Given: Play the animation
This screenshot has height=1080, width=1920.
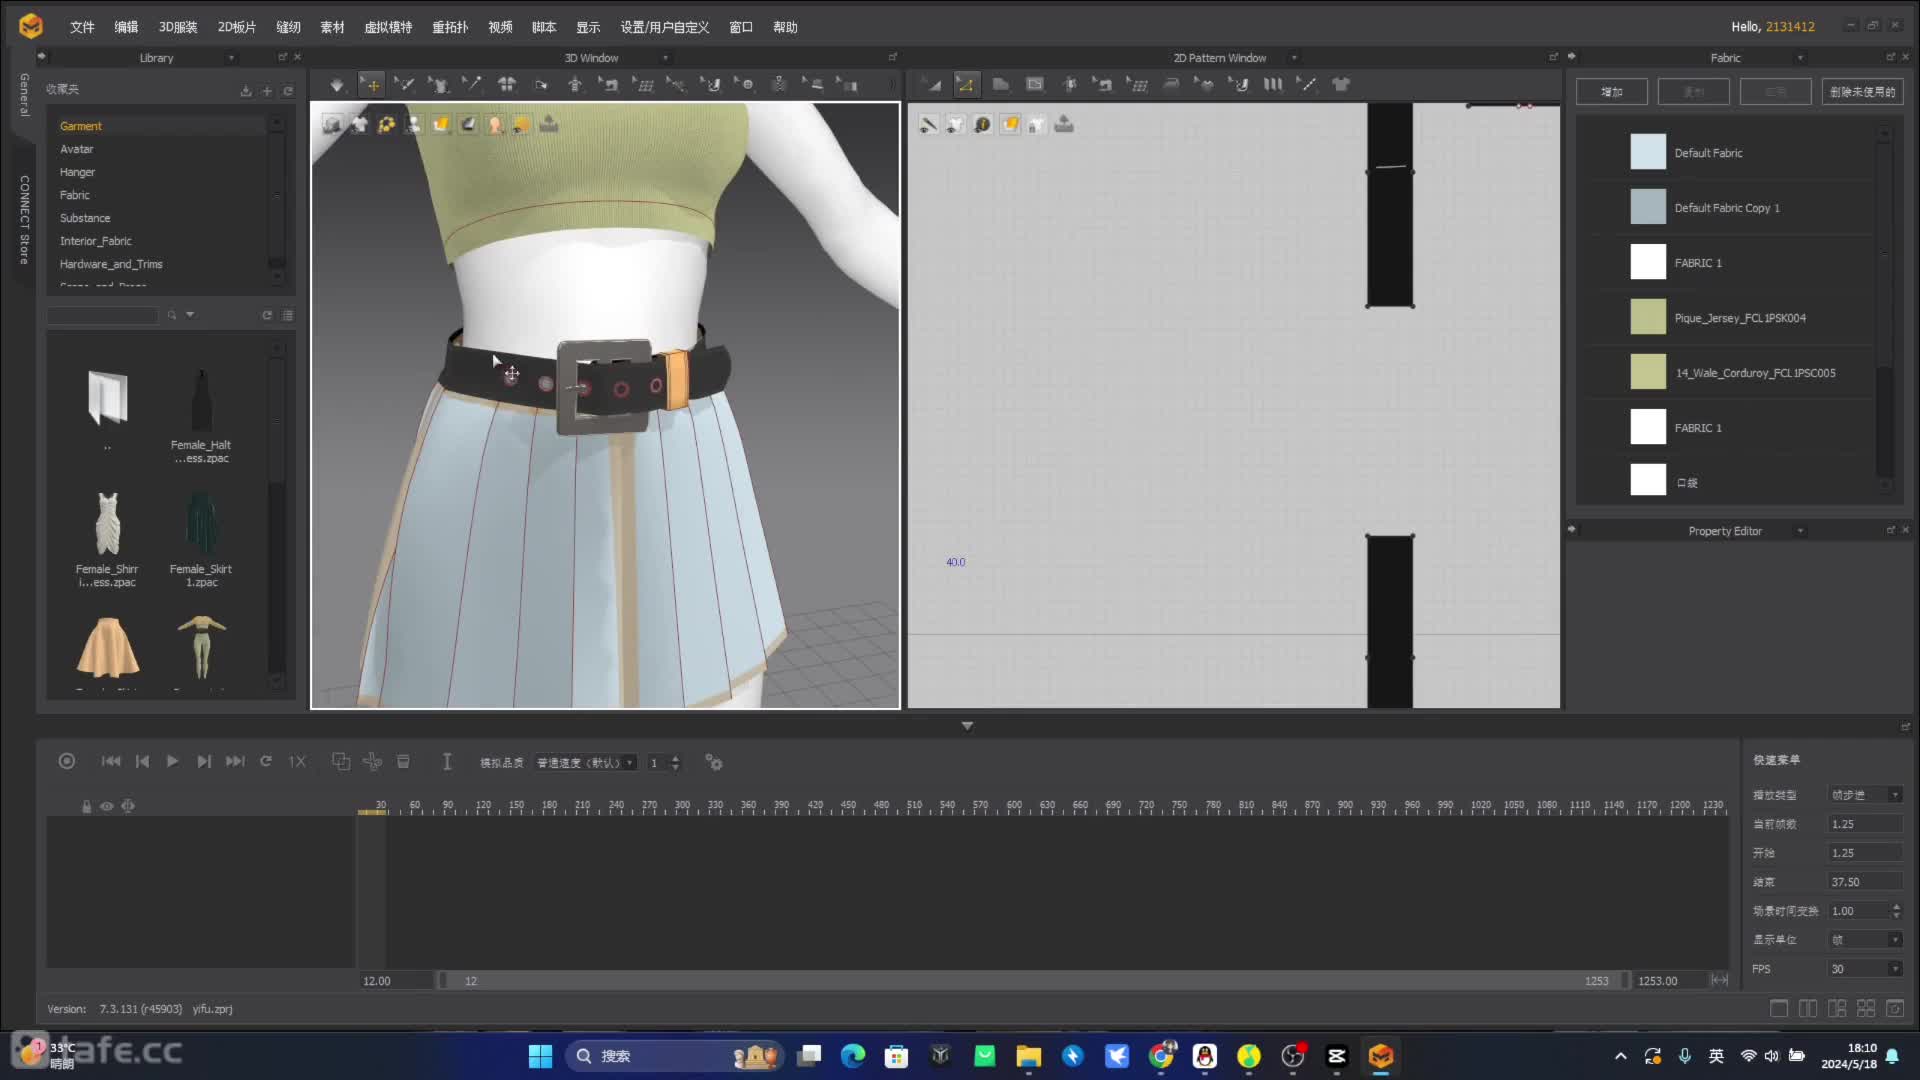Looking at the screenshot, I should 172,762.
